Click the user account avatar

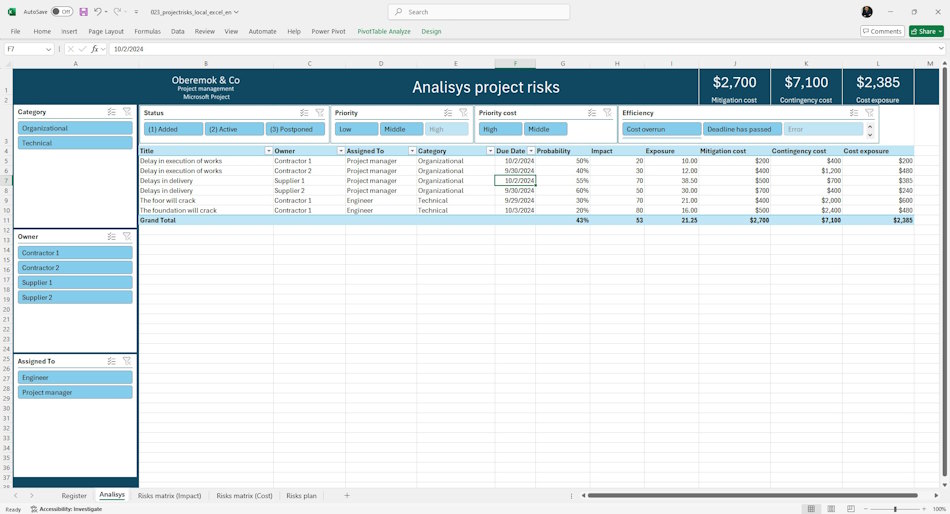tap(867, 12)
